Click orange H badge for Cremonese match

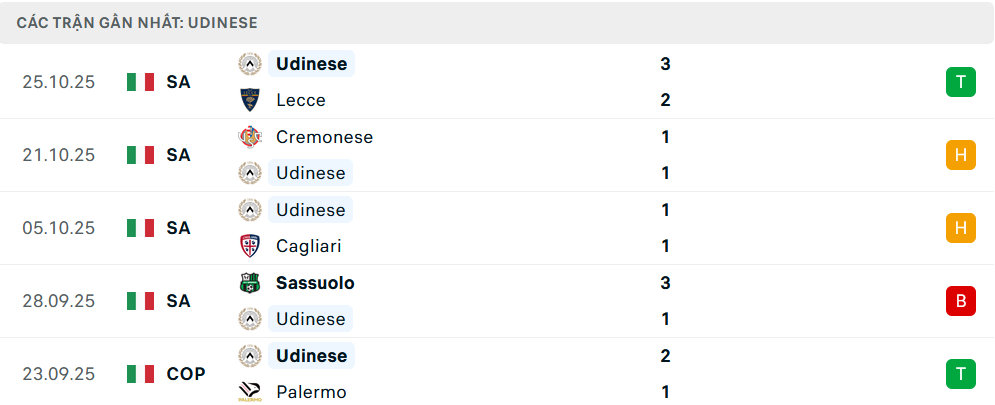pos(960,155)
